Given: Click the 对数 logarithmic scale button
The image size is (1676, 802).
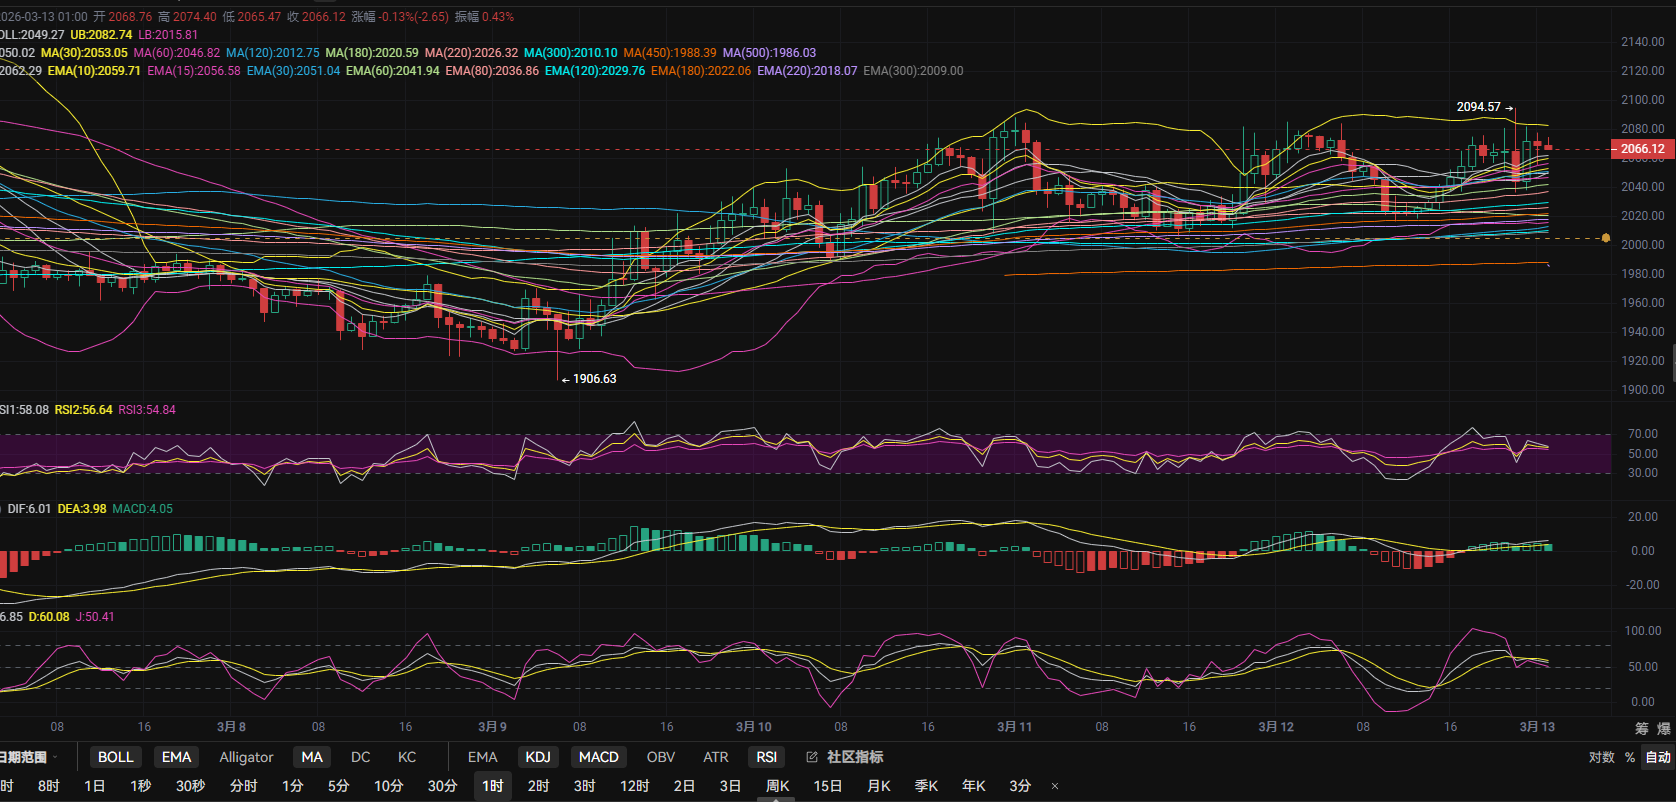Looking at the screenshot, I should pos(1601,757).
